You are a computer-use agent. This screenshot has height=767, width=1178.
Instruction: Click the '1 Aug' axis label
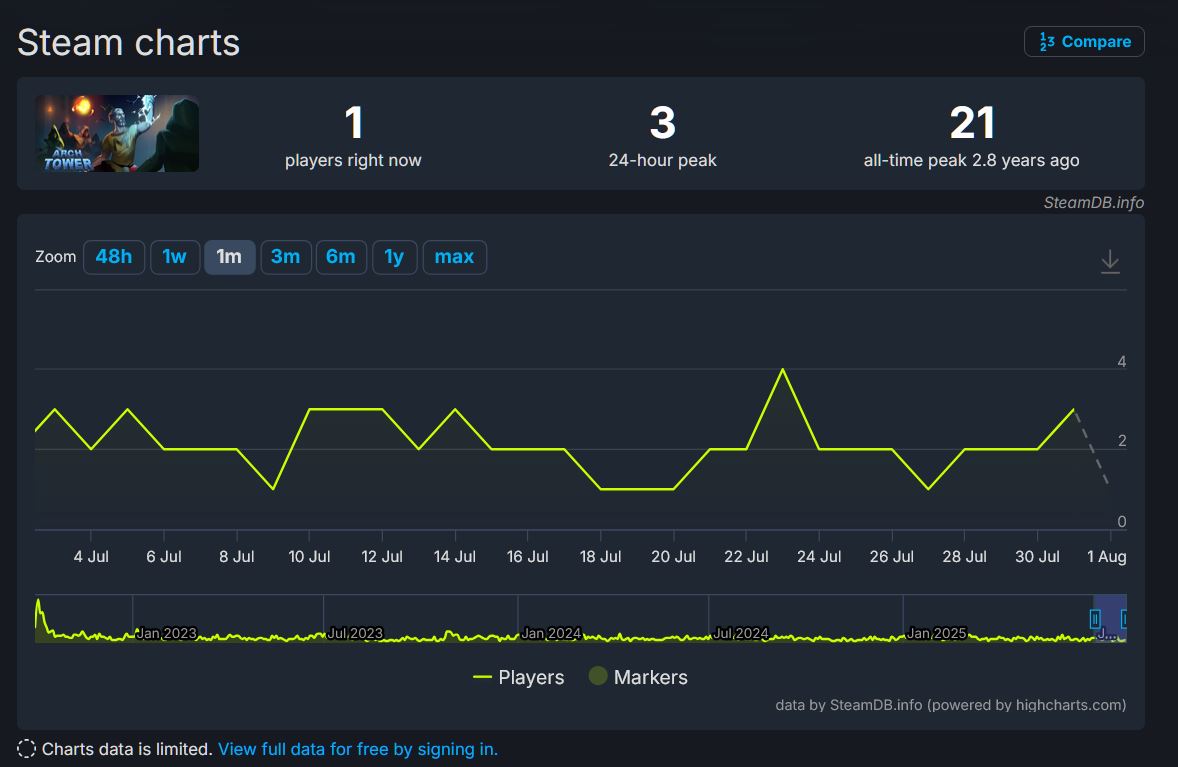[1107, 557]
